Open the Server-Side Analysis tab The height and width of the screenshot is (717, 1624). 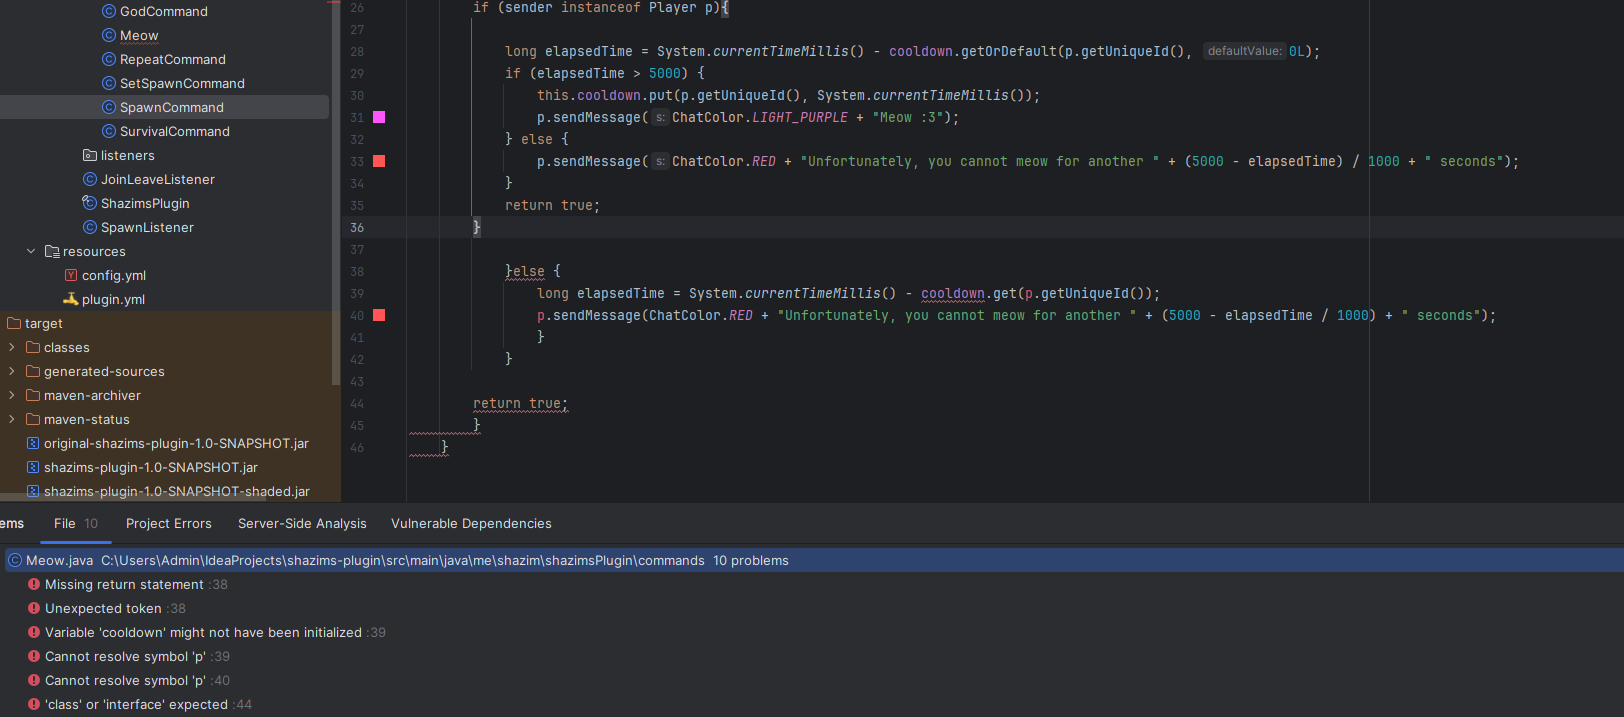(x=302, y=523)
